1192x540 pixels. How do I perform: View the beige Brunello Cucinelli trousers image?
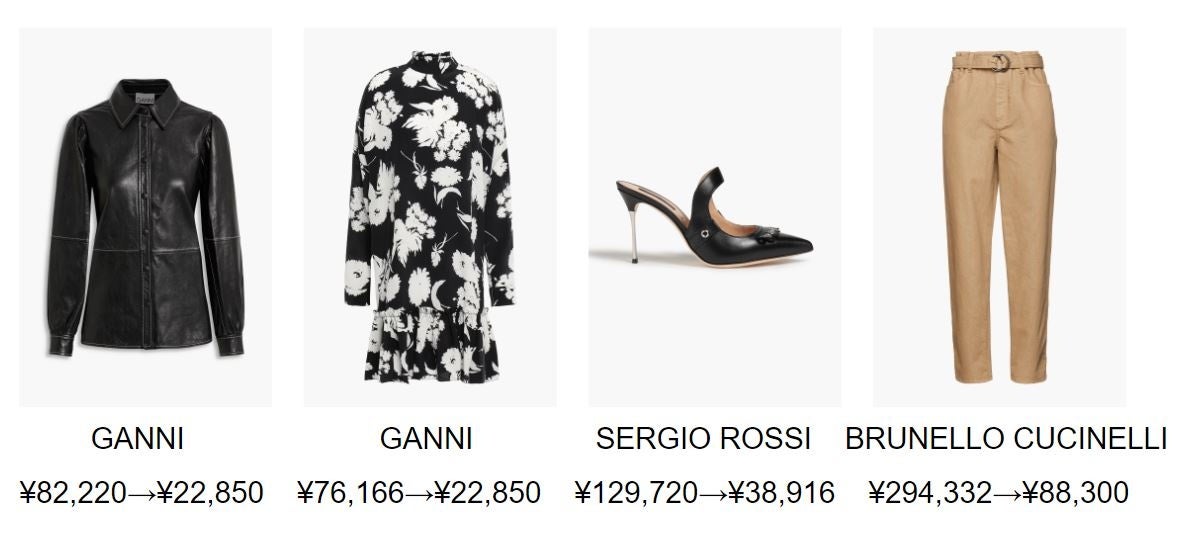pos(999,217)
